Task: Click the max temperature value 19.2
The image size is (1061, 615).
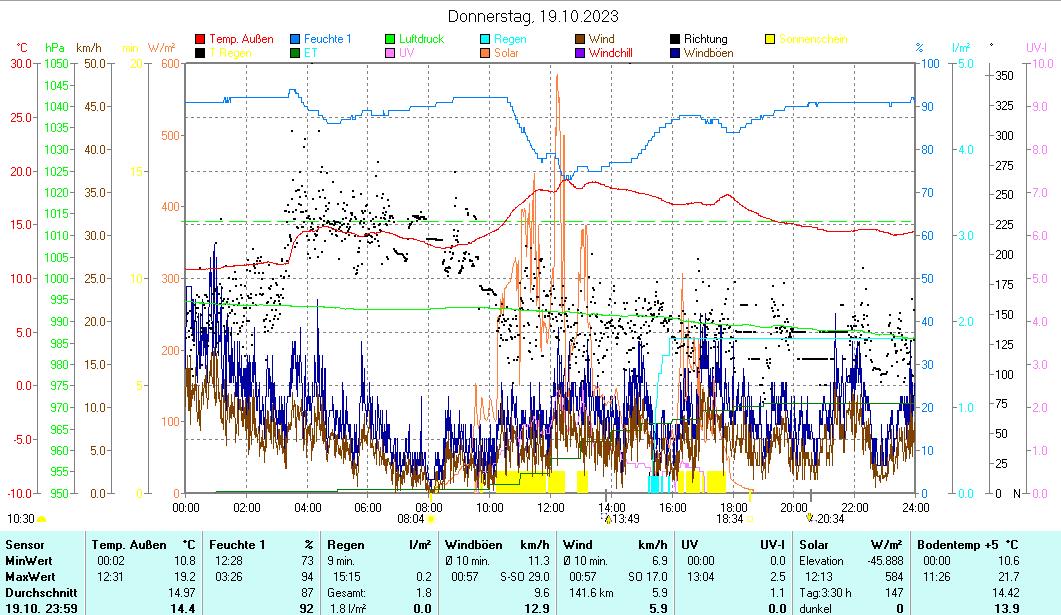Action: (184, 577)
